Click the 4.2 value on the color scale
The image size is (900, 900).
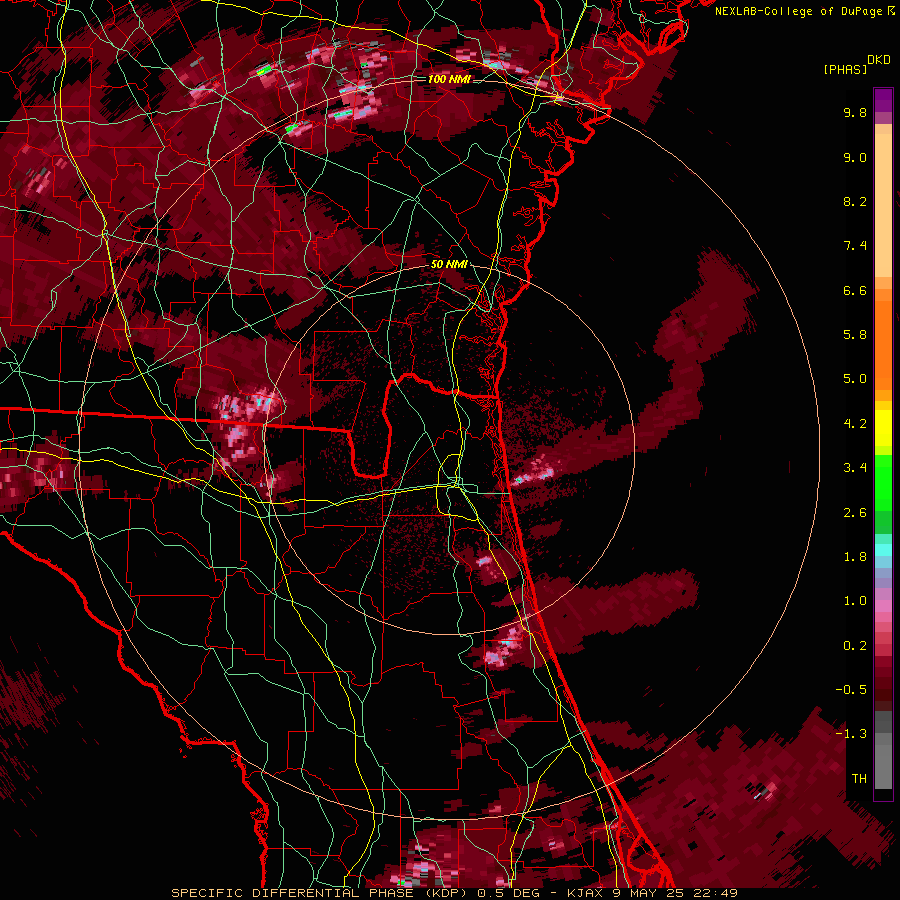(855, 424)
